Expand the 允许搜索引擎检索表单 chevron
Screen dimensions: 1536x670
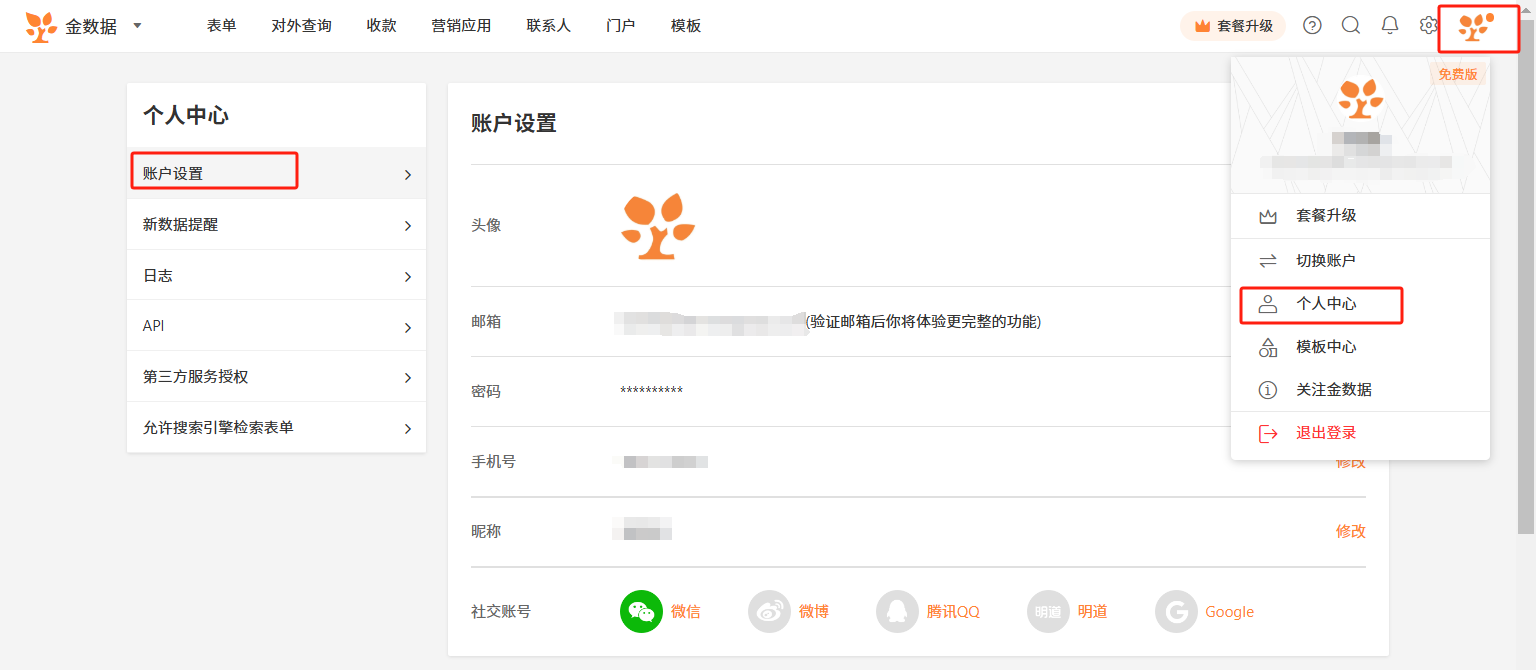(x=407, y=429)
